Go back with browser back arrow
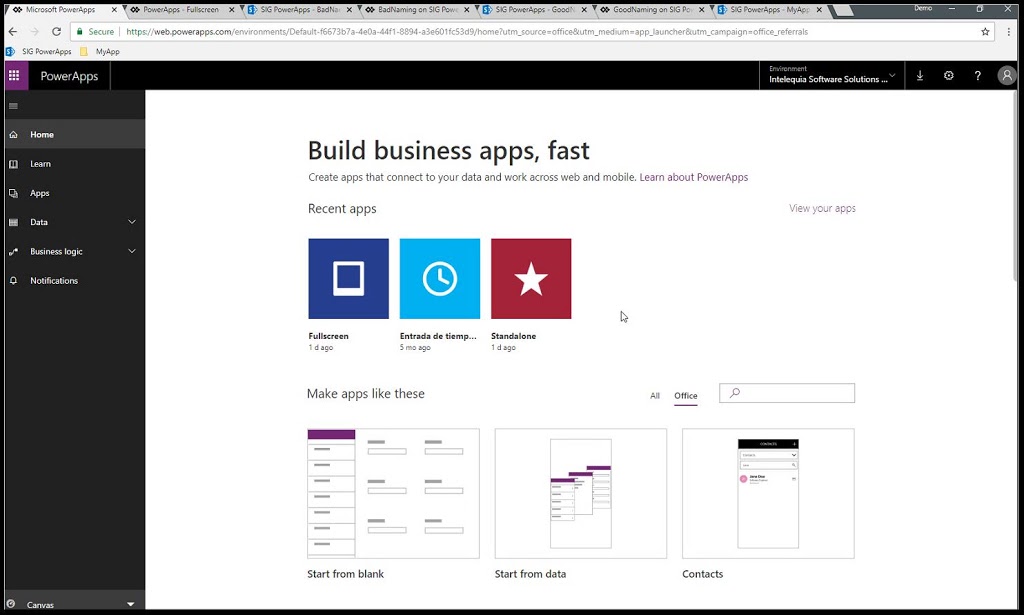Viewport: 1024px width, 615px height. (x=13, y=31)
